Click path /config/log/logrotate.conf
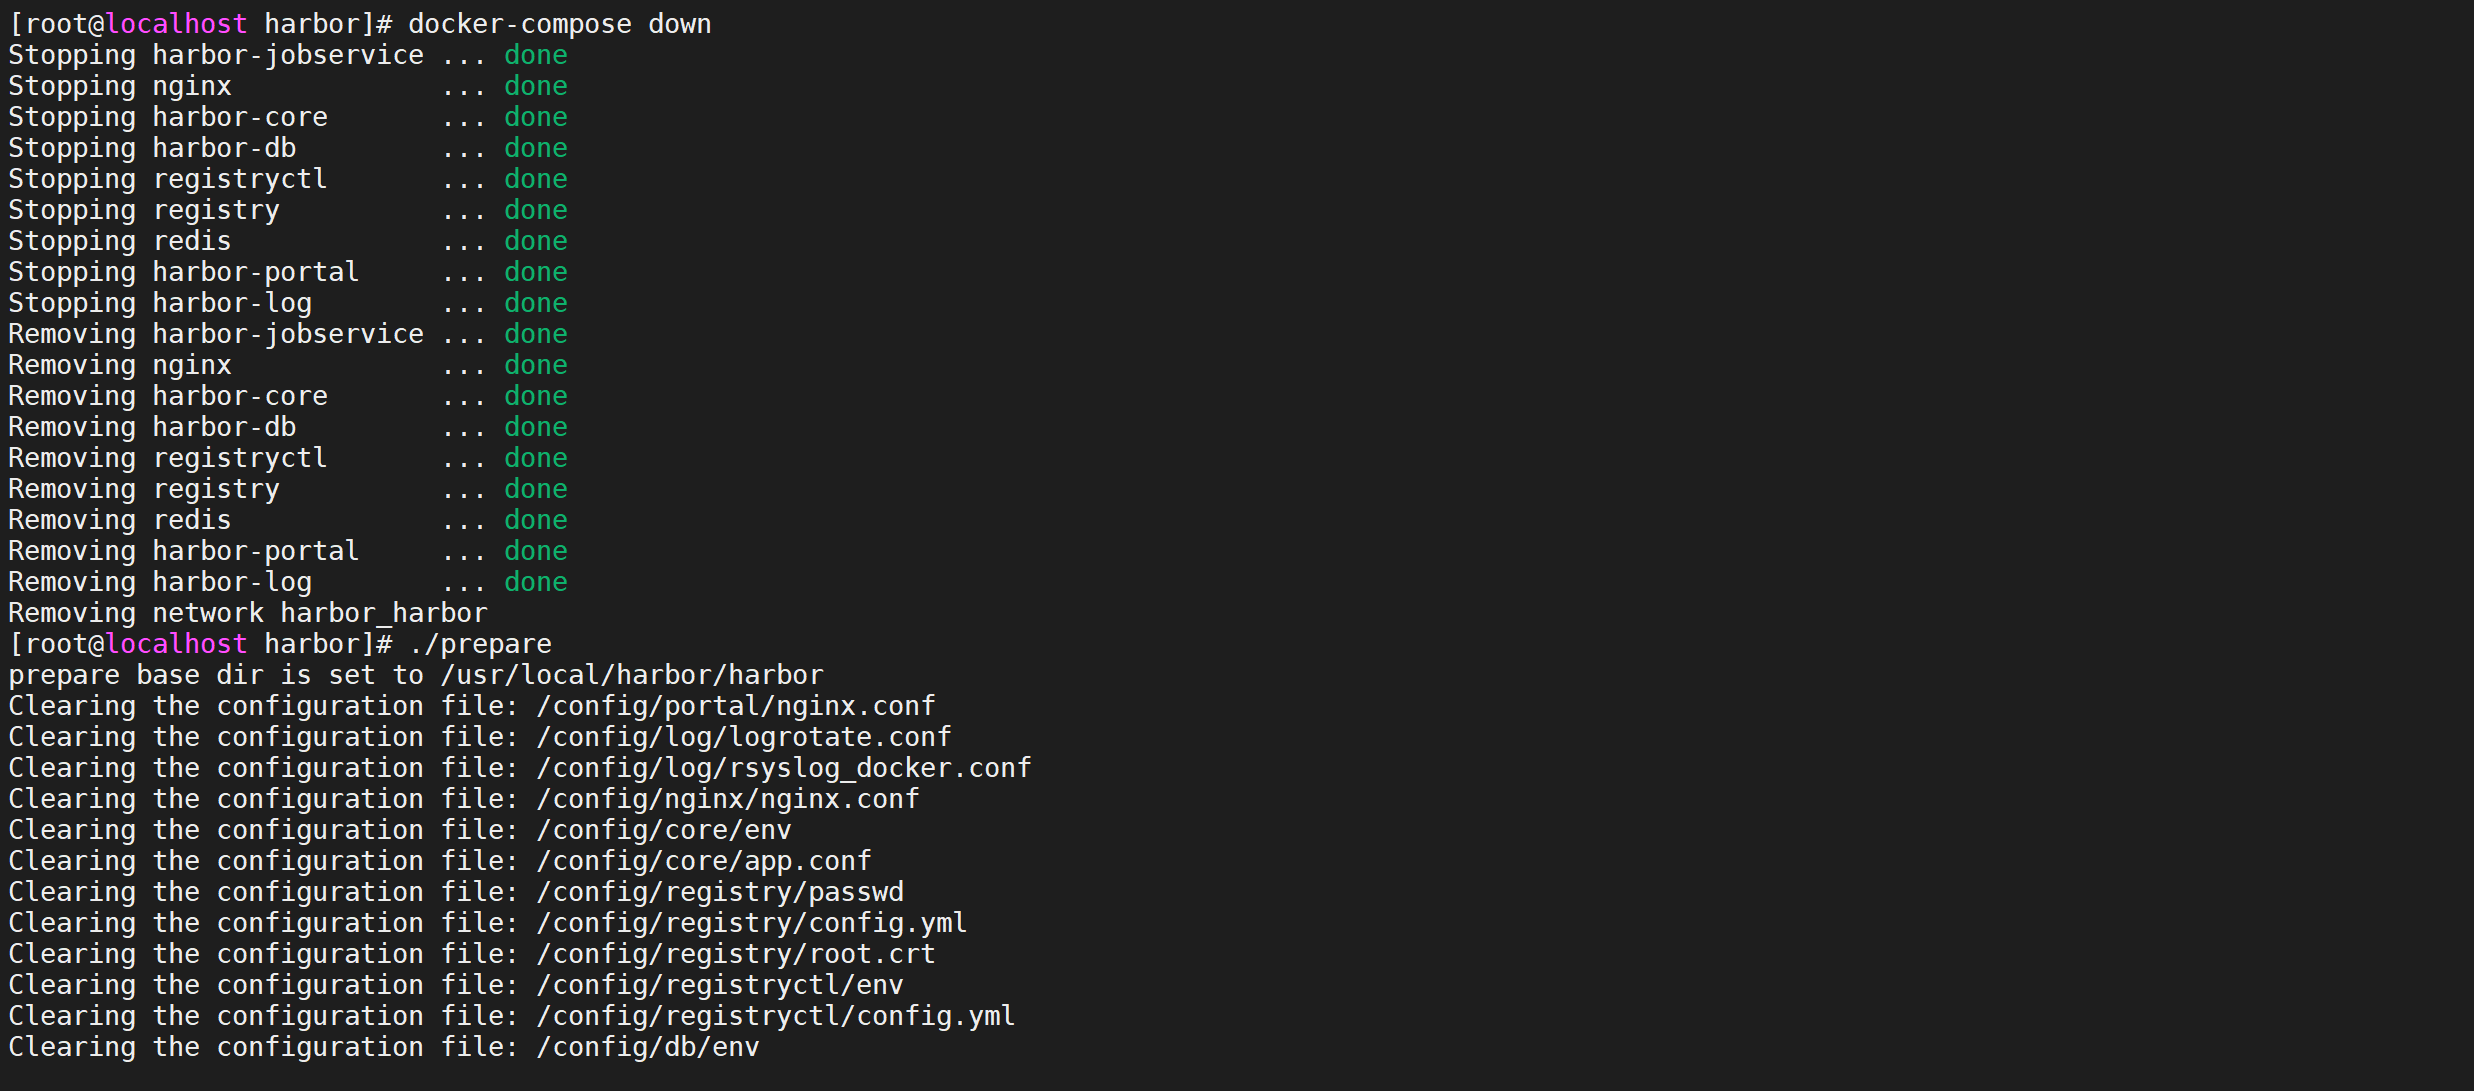Image resolution: width=2474 pixels, height=1091 pixels. coord(744,737)
